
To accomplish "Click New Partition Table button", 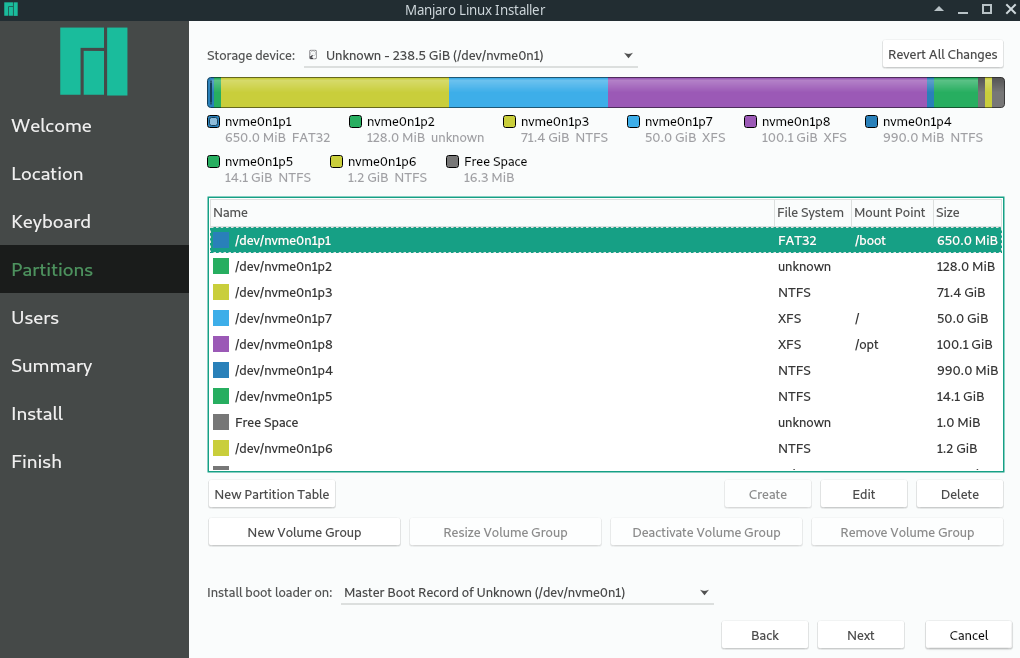I will [272, 494].
